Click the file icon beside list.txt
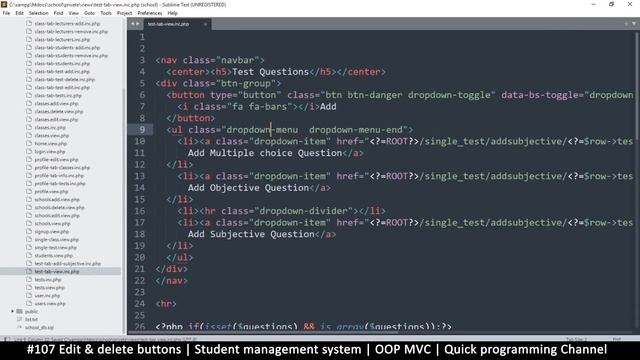 19,319
